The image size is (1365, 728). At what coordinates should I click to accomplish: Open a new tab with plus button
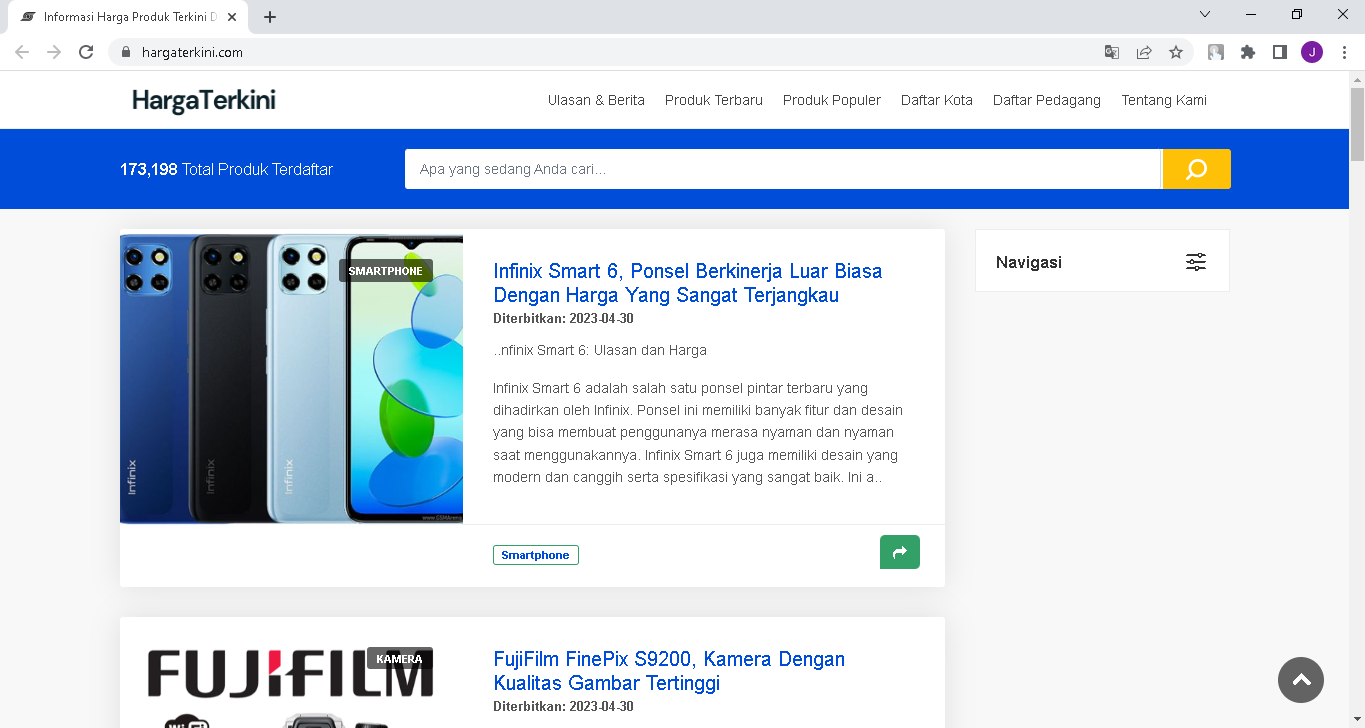pos(270,17)
